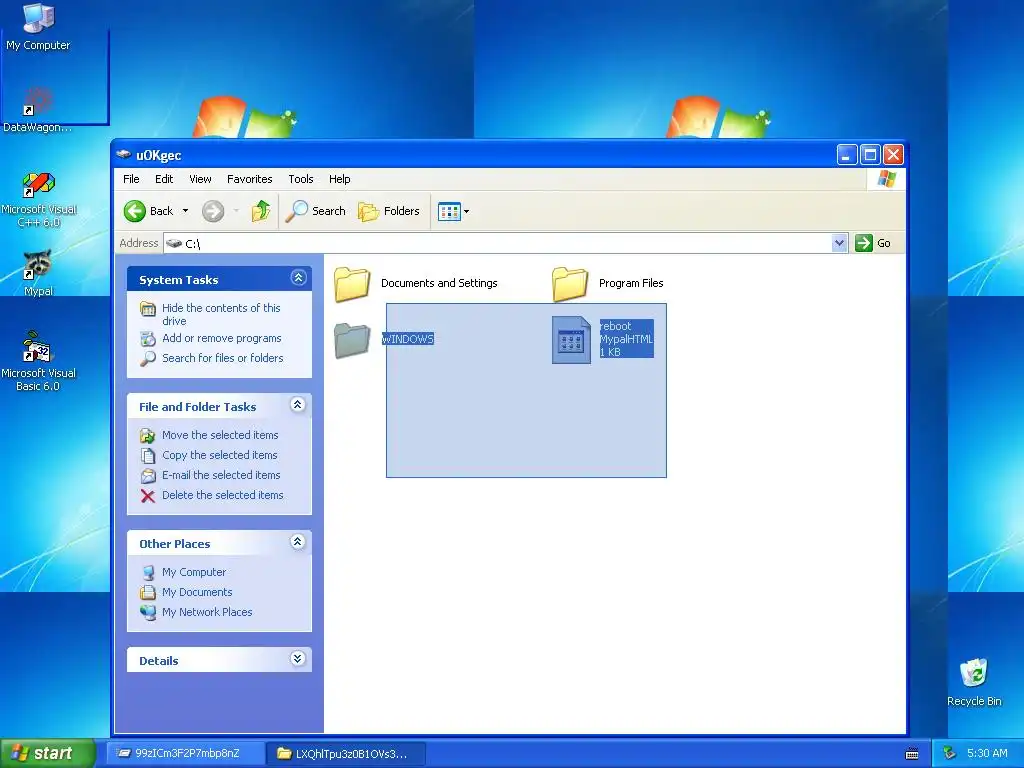The height and width of the screenshot is (768, 1024).
Task: Select the Program Files folder icon
Action: click(x=570, y=284)
